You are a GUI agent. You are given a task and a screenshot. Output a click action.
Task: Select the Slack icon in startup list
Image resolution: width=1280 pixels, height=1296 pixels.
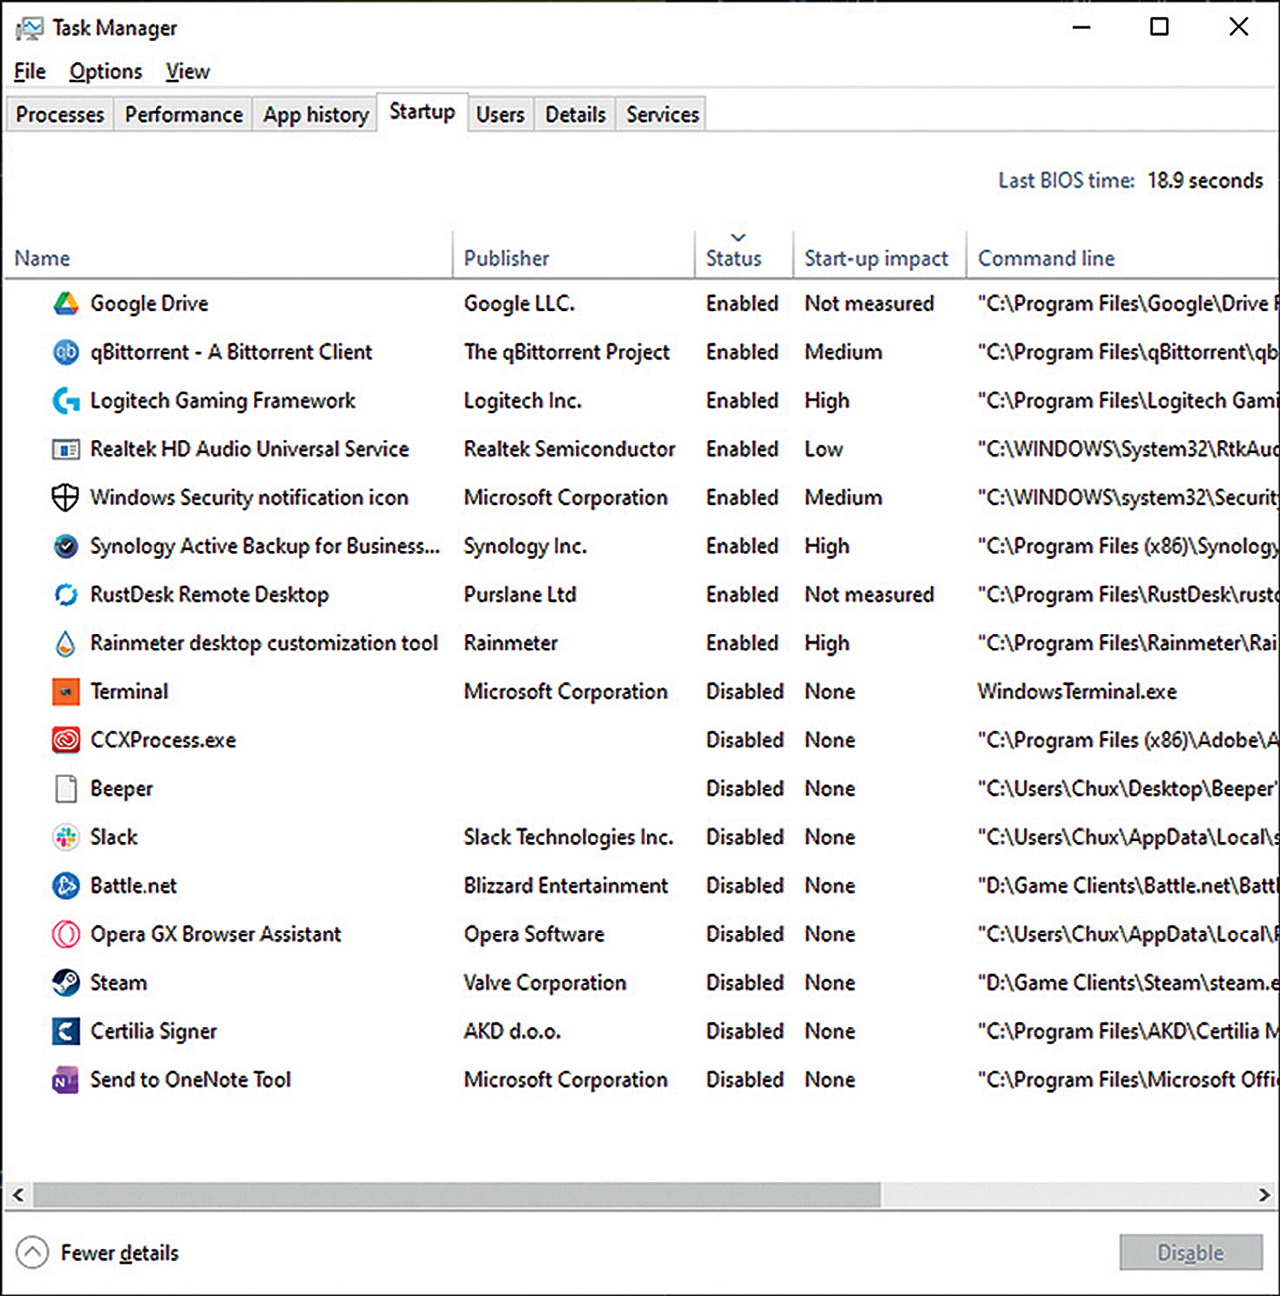(x=66, y=837)
